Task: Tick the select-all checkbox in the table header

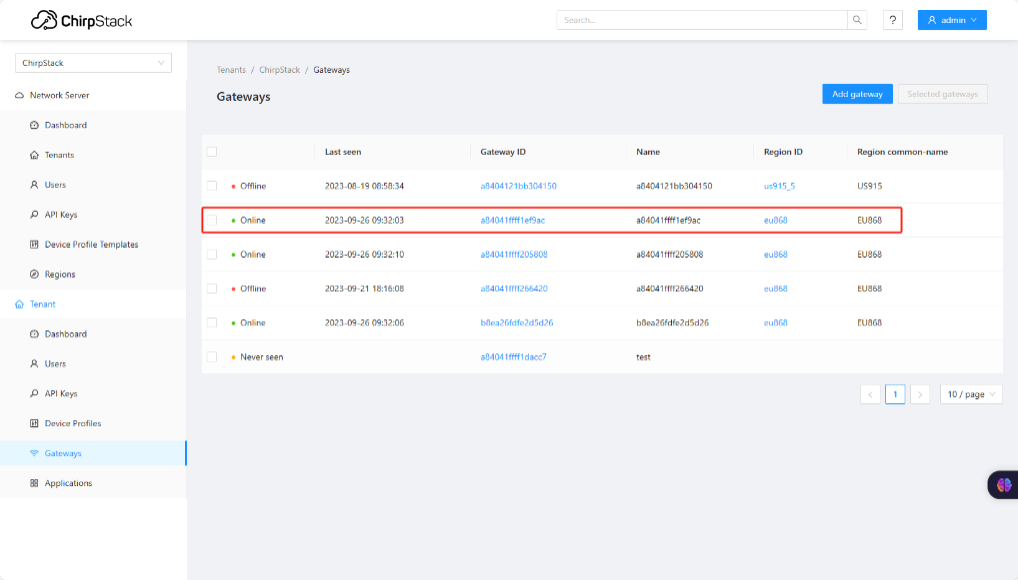Action: (214, 151)
